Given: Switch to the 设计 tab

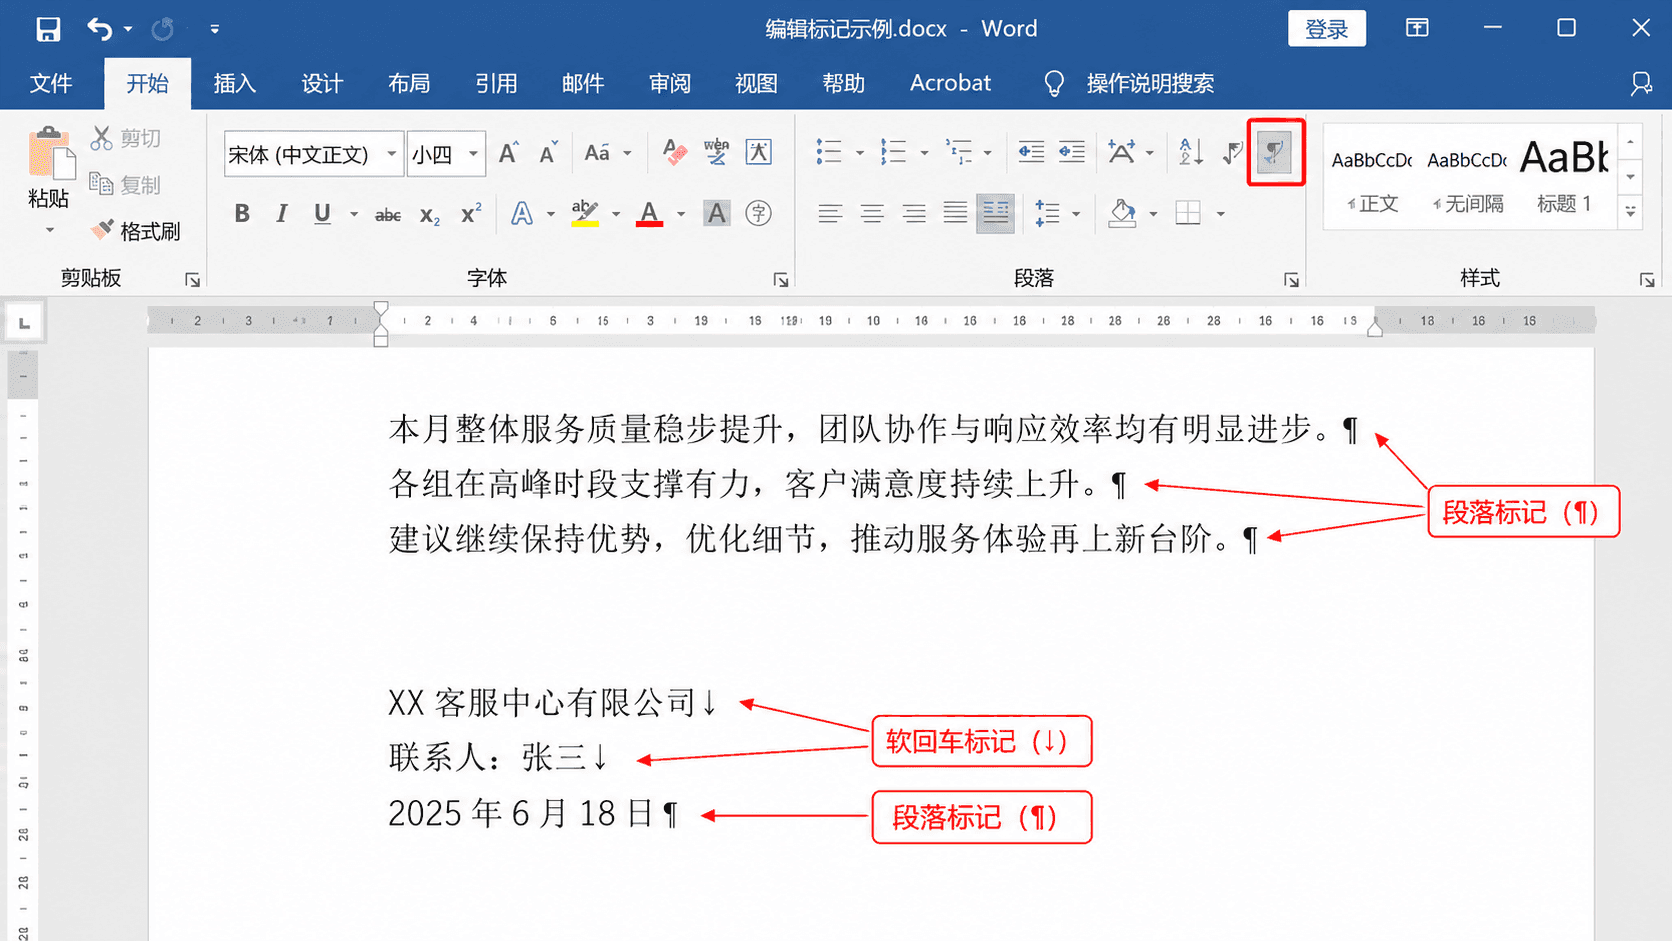Looking at the screenshot, I should 322,83.
